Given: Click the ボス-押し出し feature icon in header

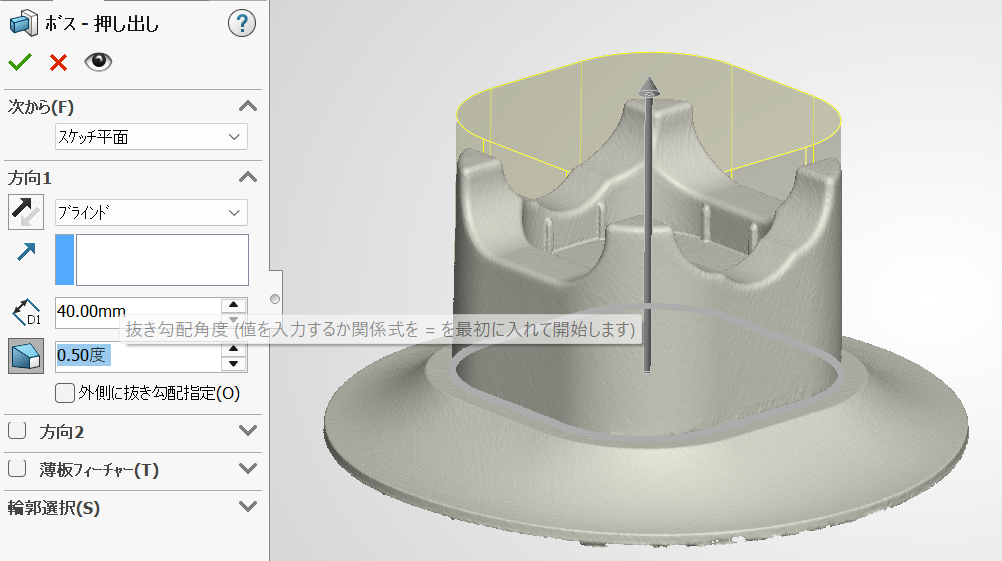Looking at the screenshot, I should tap(22, 23).
